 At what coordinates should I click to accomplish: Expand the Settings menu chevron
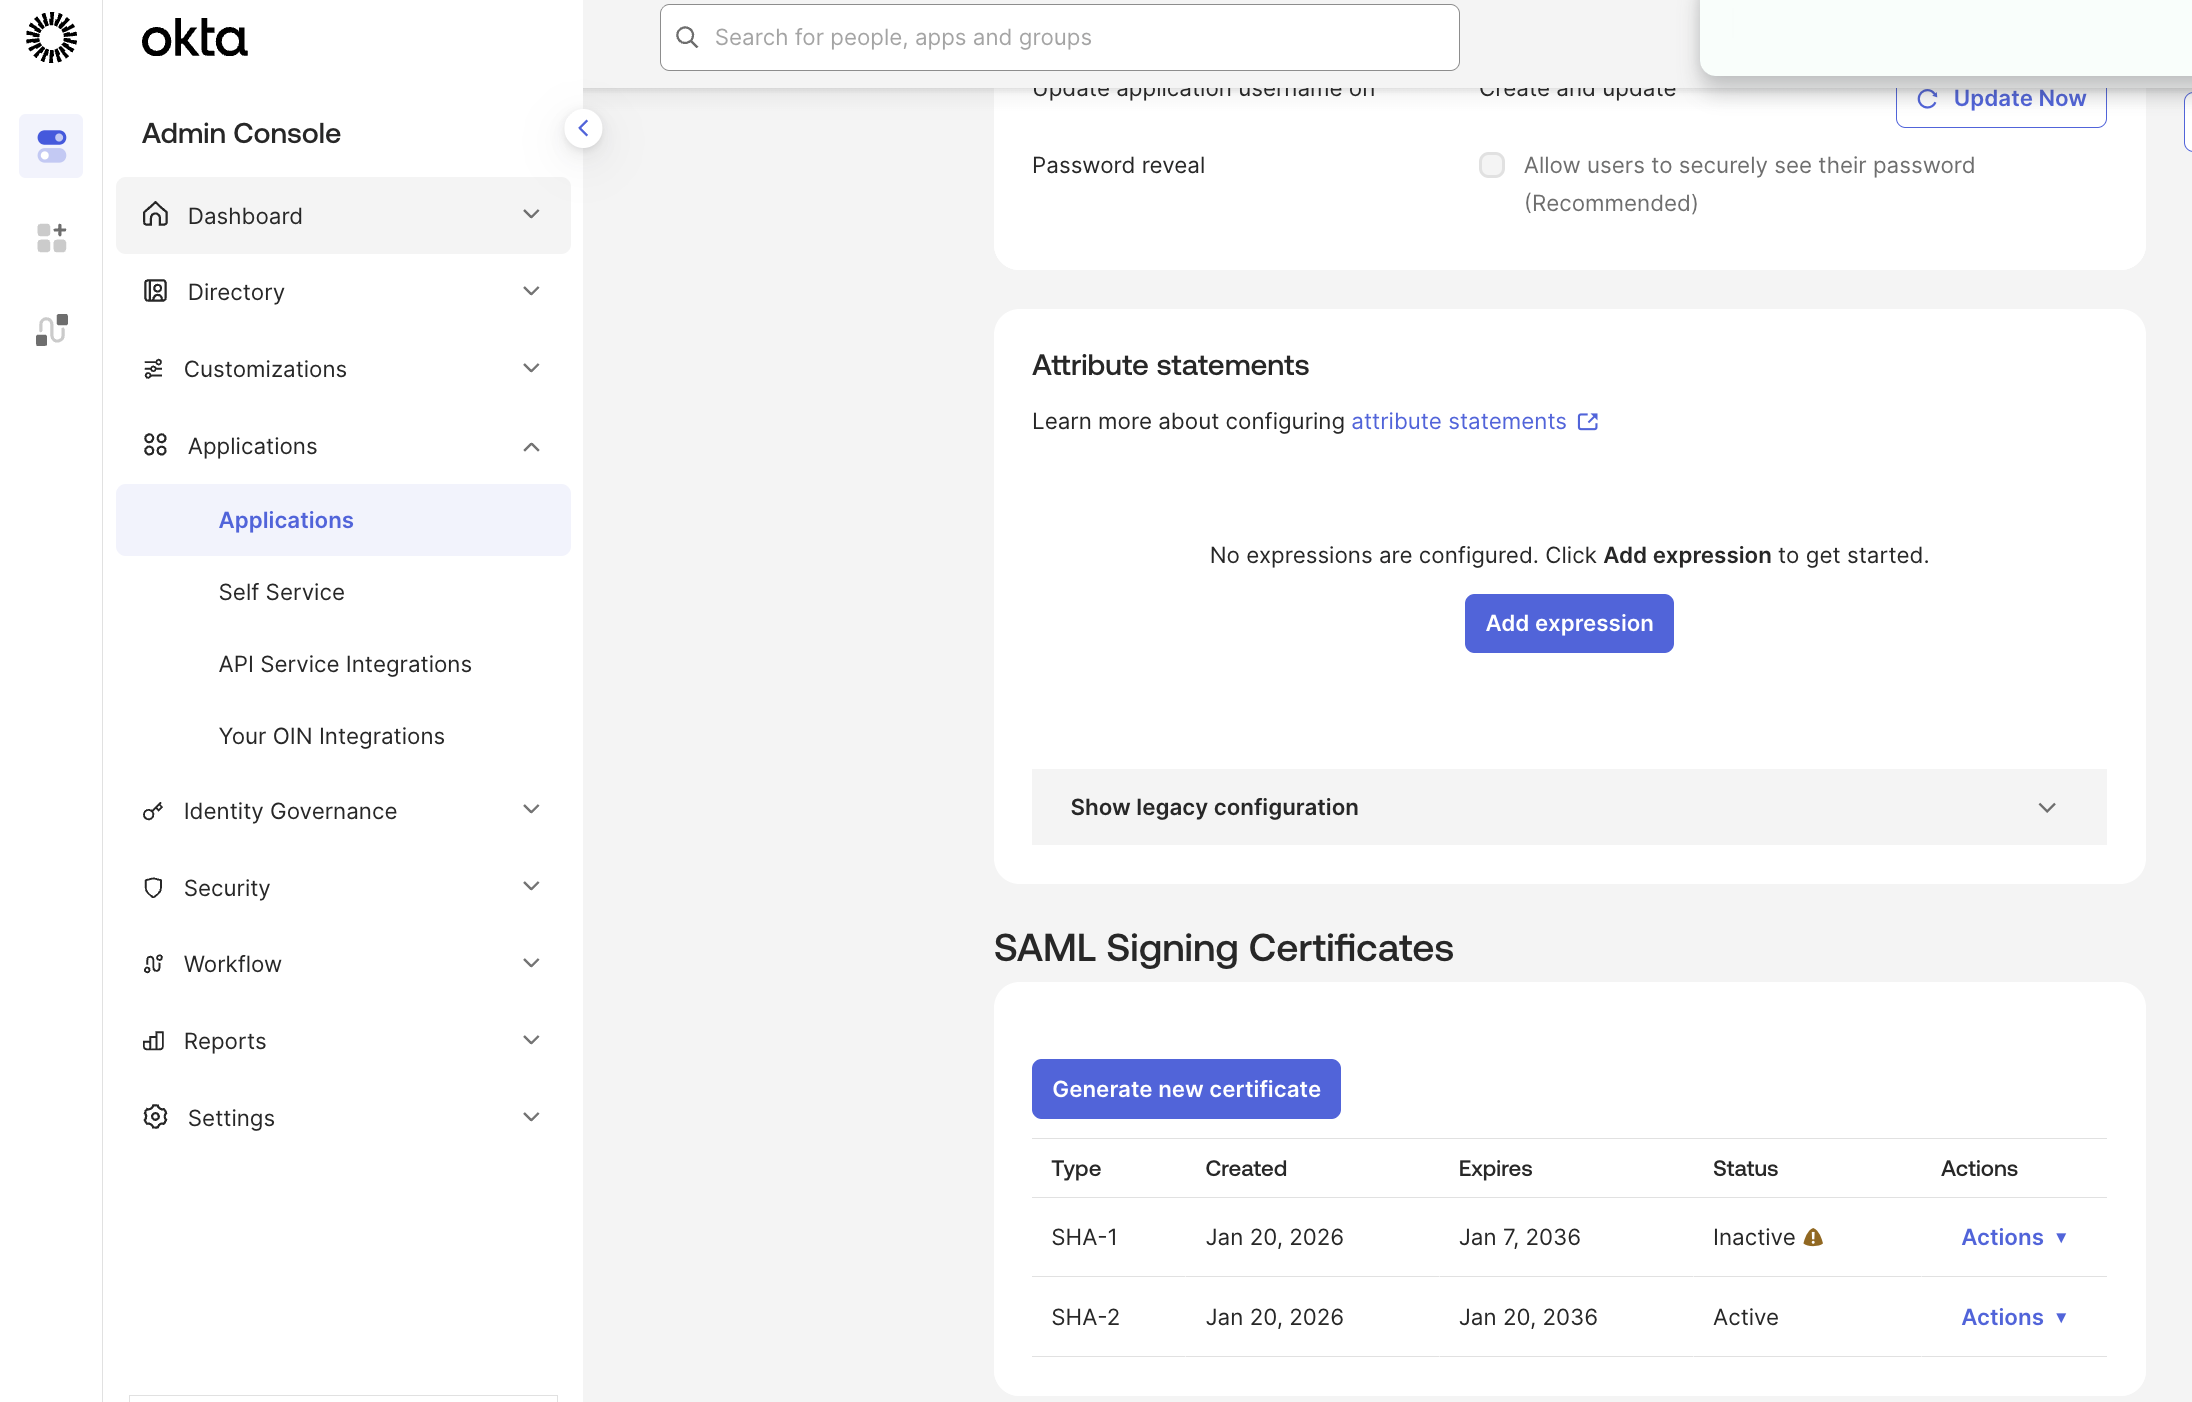(x=531, y=1117)
